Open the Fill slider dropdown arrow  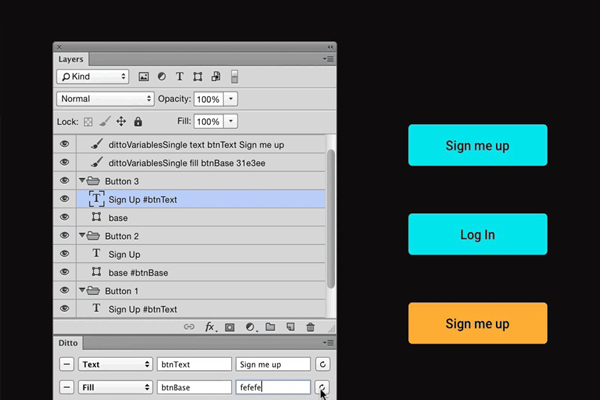231,121
